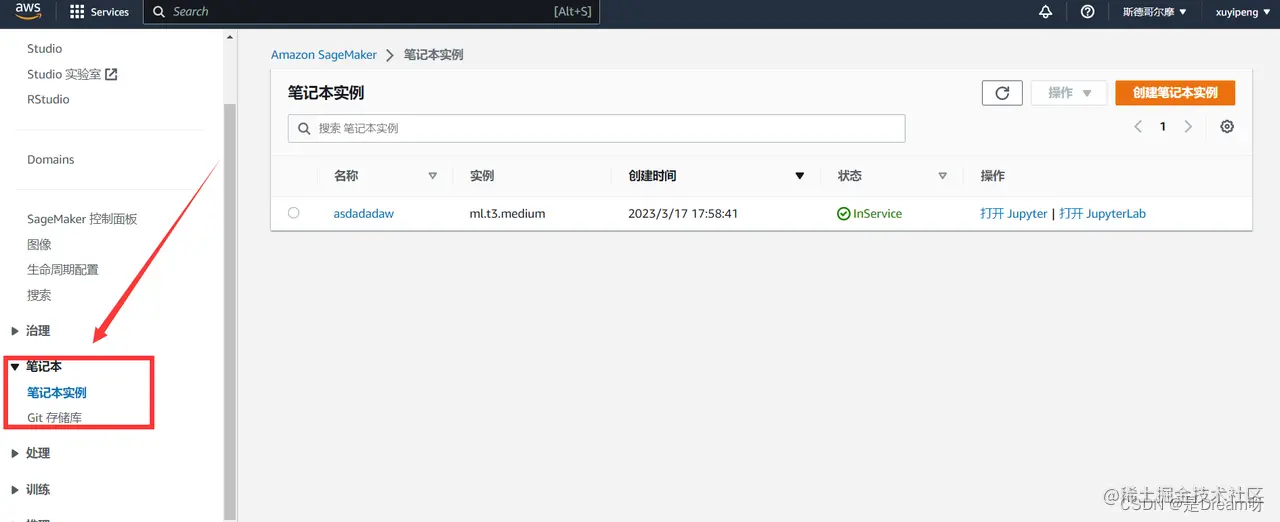The image size is (1280, 522).
Task: Click the refresh notebook instances button
Action: [x=1002, y=93]
